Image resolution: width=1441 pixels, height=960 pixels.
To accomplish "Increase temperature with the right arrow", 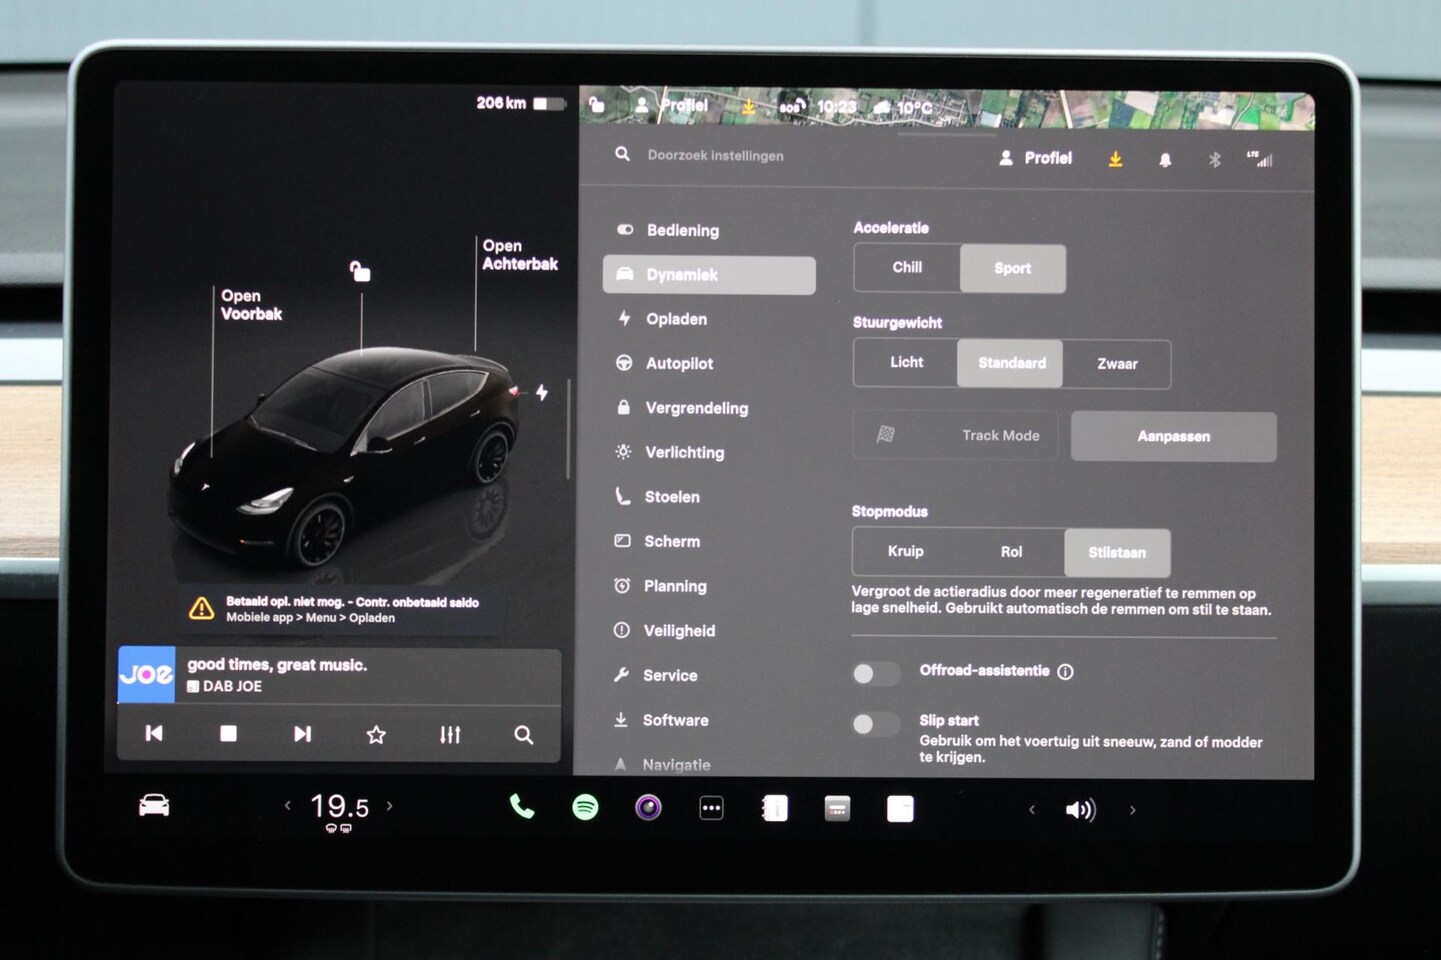I will 390,806.
